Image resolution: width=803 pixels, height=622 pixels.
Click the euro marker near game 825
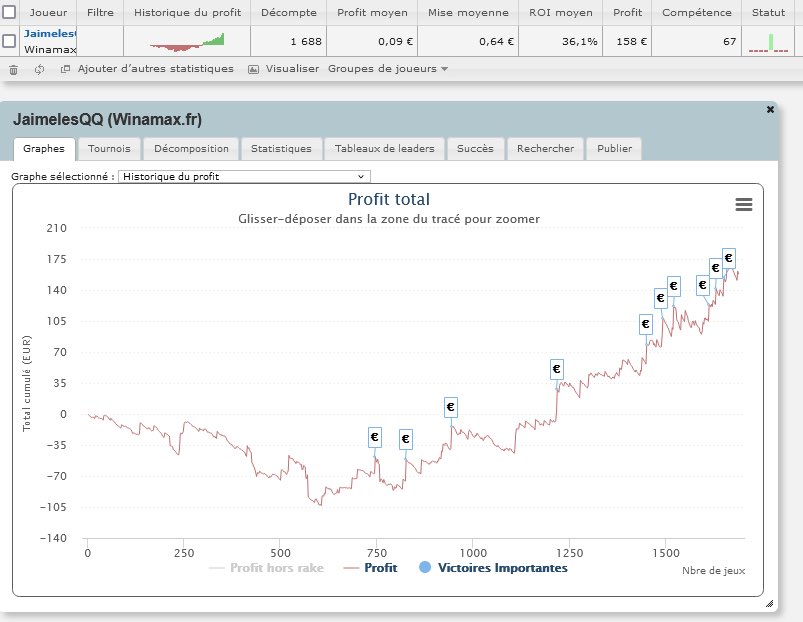(x=406, y=439)
